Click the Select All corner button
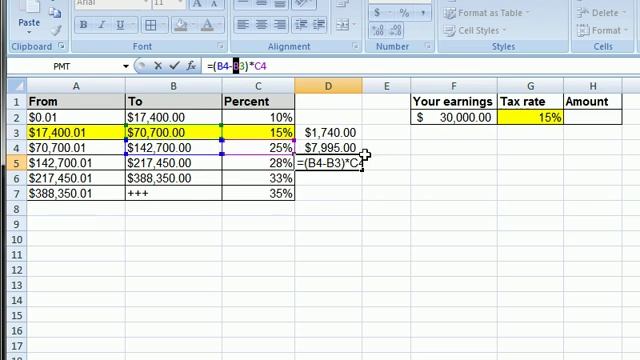Viewport: 640px width, 360px height. (x=17, y=86)
